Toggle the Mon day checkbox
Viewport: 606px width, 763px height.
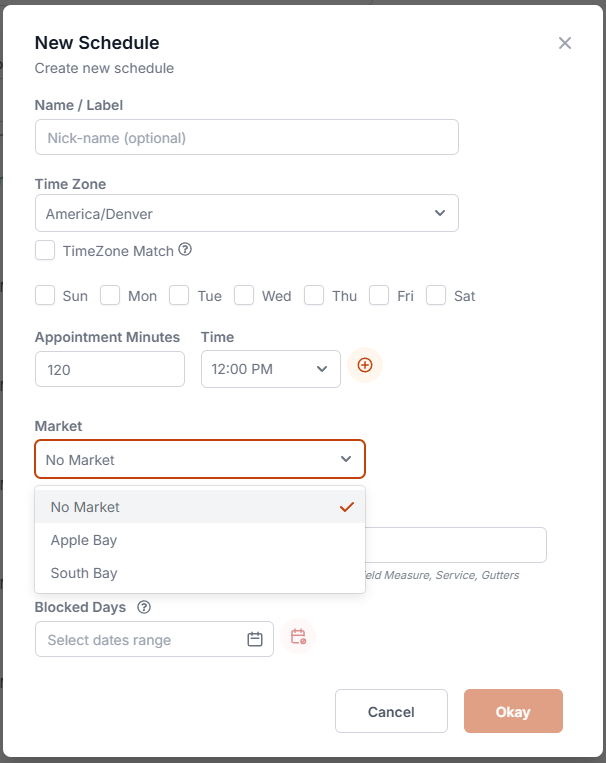(110, 295)
